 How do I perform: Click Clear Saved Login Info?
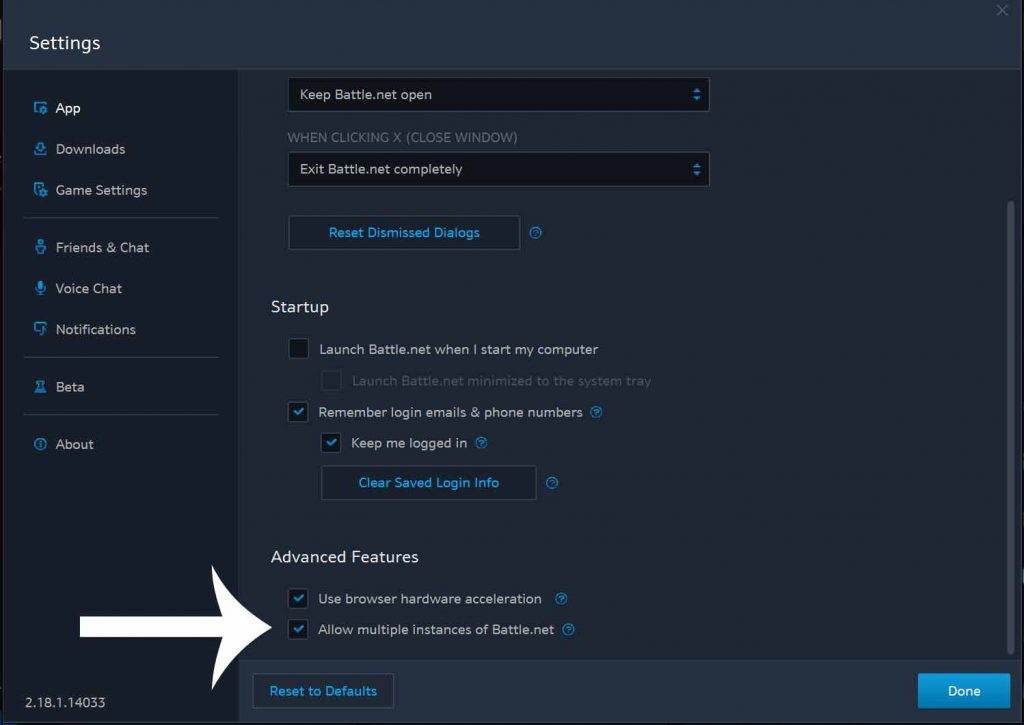pyautogui.click(x=428, y=482)
